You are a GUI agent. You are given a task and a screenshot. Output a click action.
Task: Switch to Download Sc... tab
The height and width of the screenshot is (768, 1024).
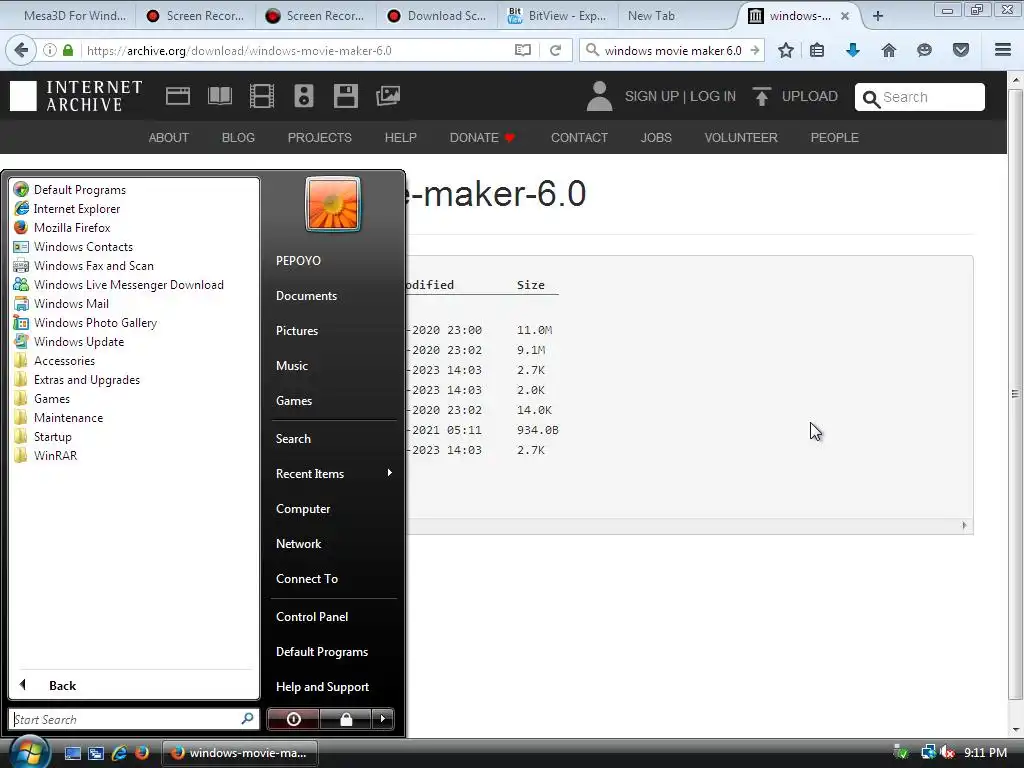438,16
